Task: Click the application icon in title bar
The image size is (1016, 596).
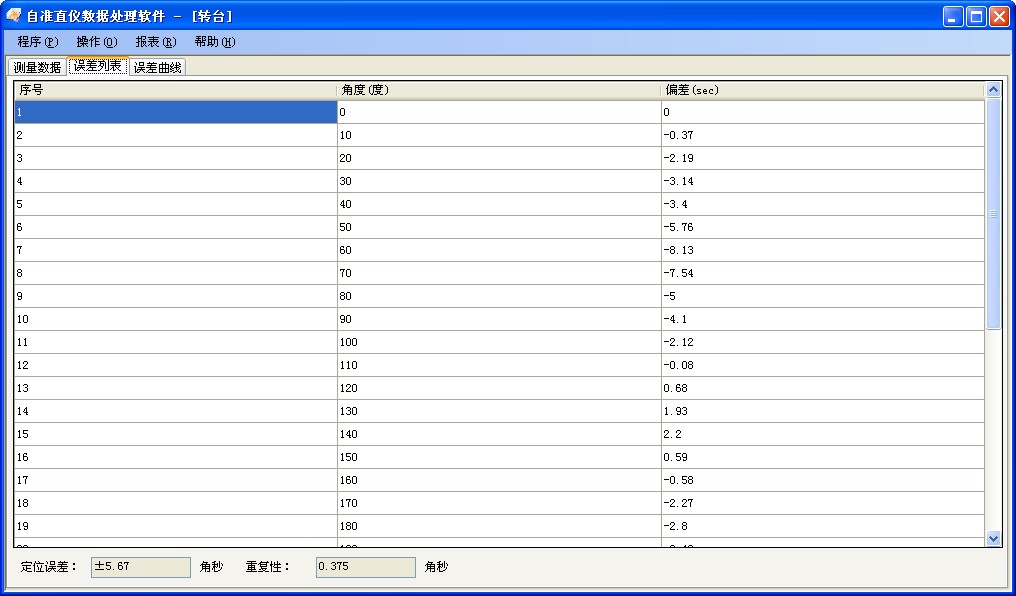Action: click(x=14, y=16)
